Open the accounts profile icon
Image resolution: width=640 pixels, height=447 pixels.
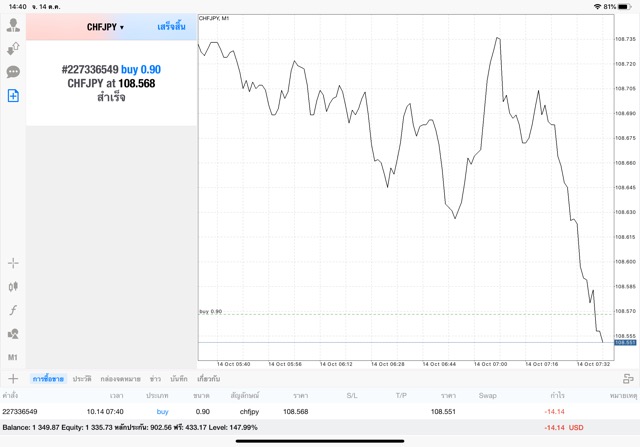13,25
